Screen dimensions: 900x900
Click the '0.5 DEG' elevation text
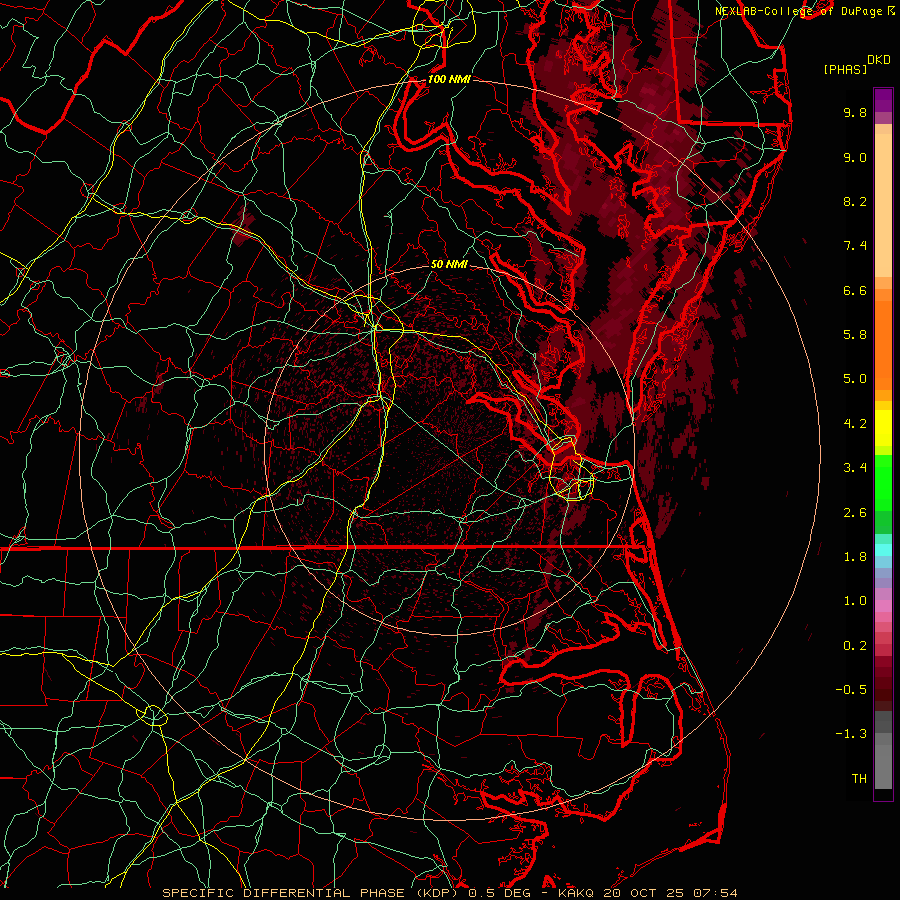(x=499, y=893)
